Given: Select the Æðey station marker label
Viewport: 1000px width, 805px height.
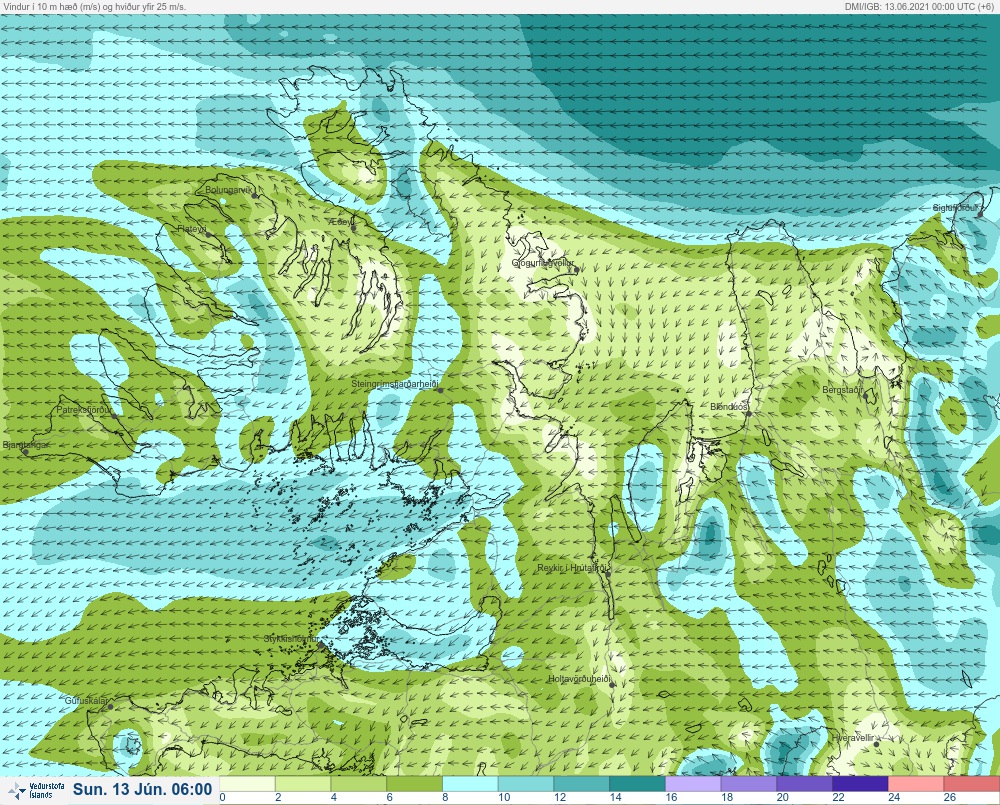Looking at the screenshot, I should [340, 221].
